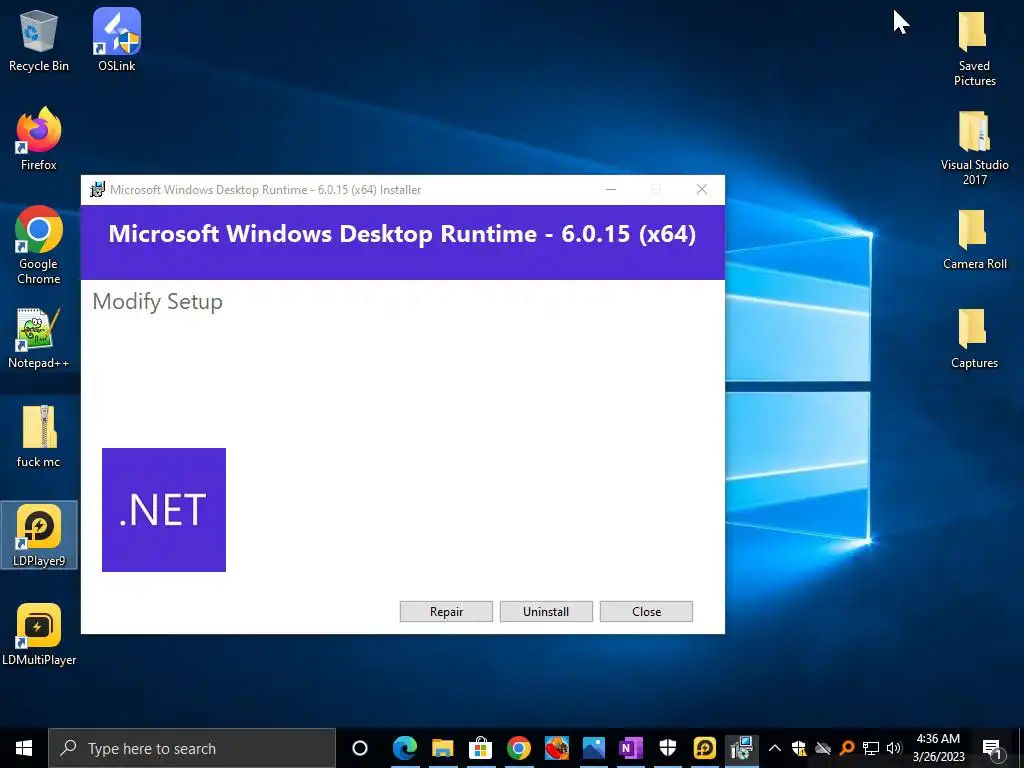Open the notification center icon
This screenshot has width=1024, height=768.
pyautogui.click(x=992, y=748)
